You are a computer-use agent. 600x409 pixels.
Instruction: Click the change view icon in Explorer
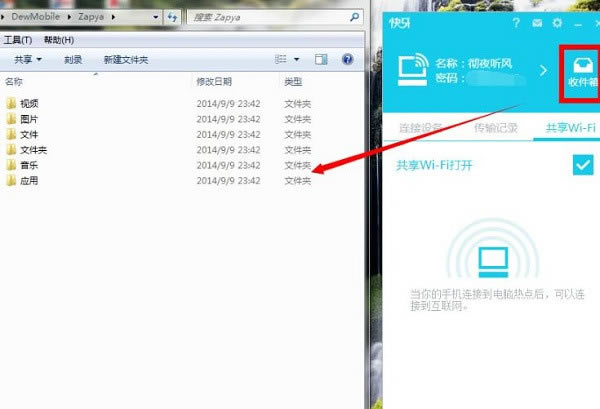pyautogui.click(x=280, y=59)
